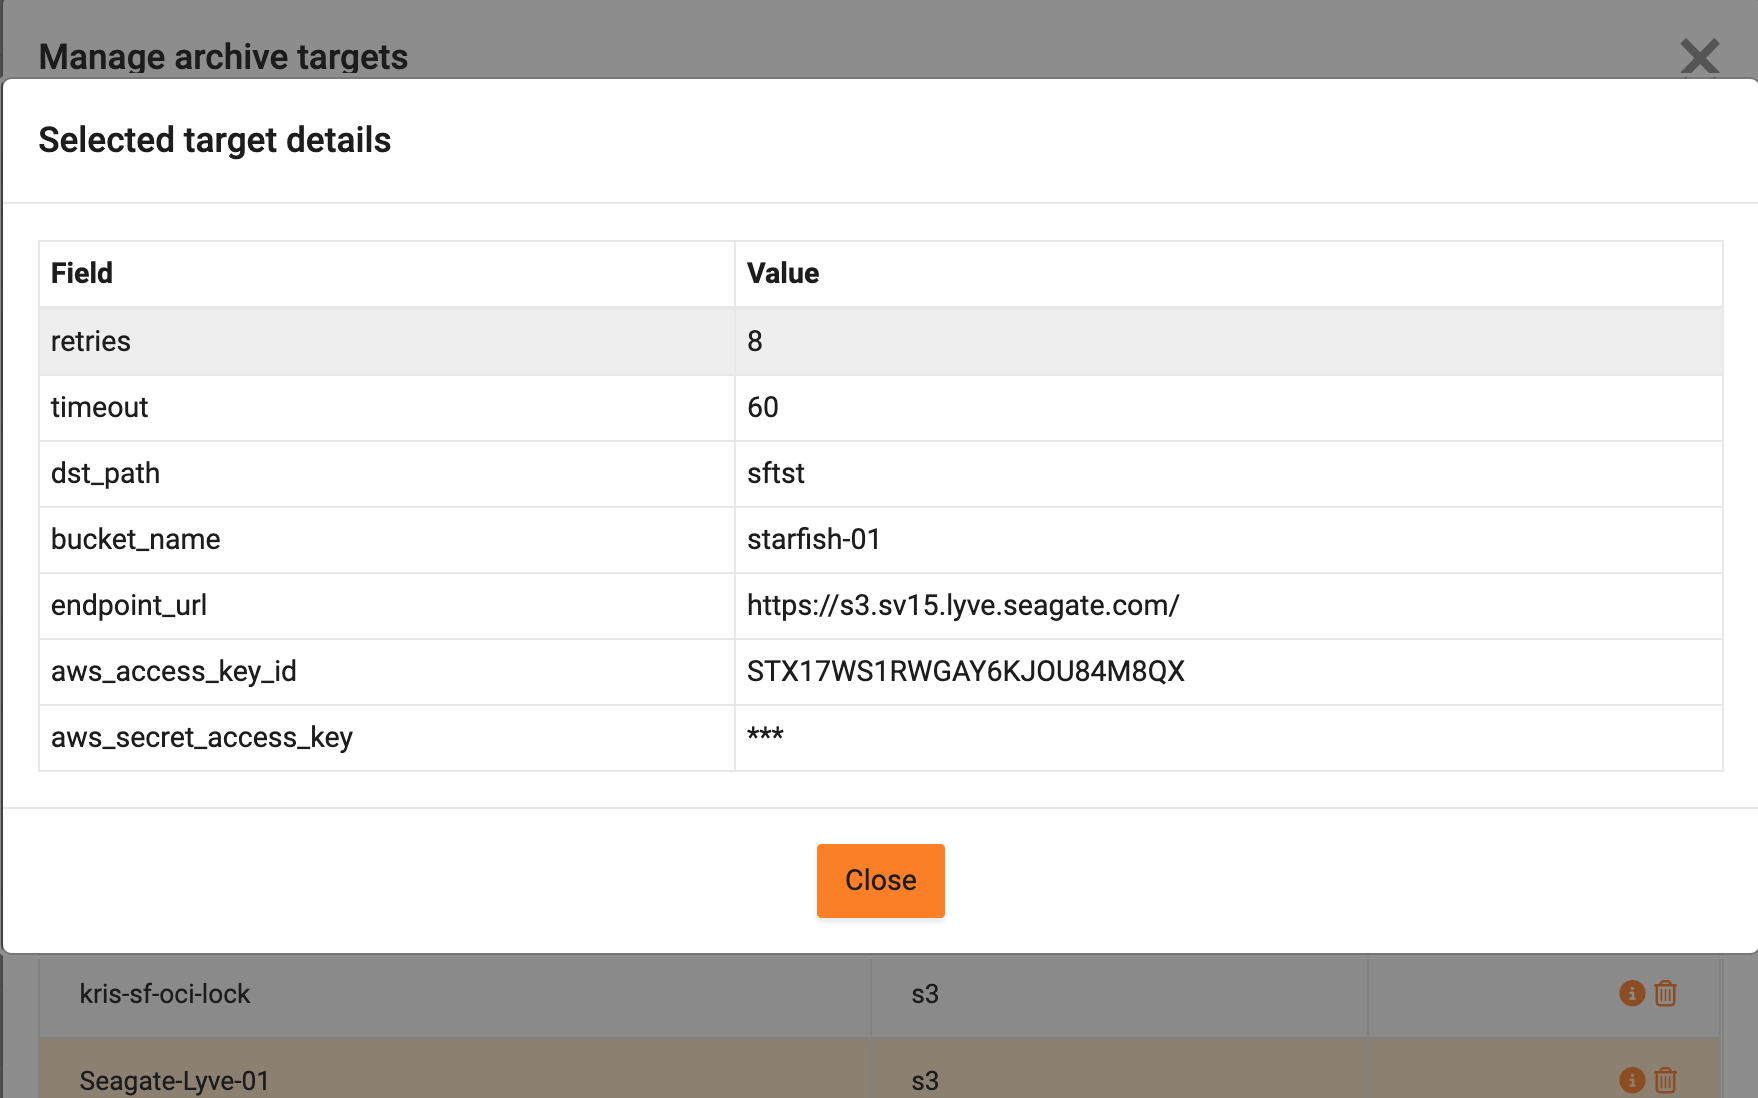This screenshot has width=1758, height=1098.
Task: Click the access key ID value STX17WS1...
Action: point(966,671)
